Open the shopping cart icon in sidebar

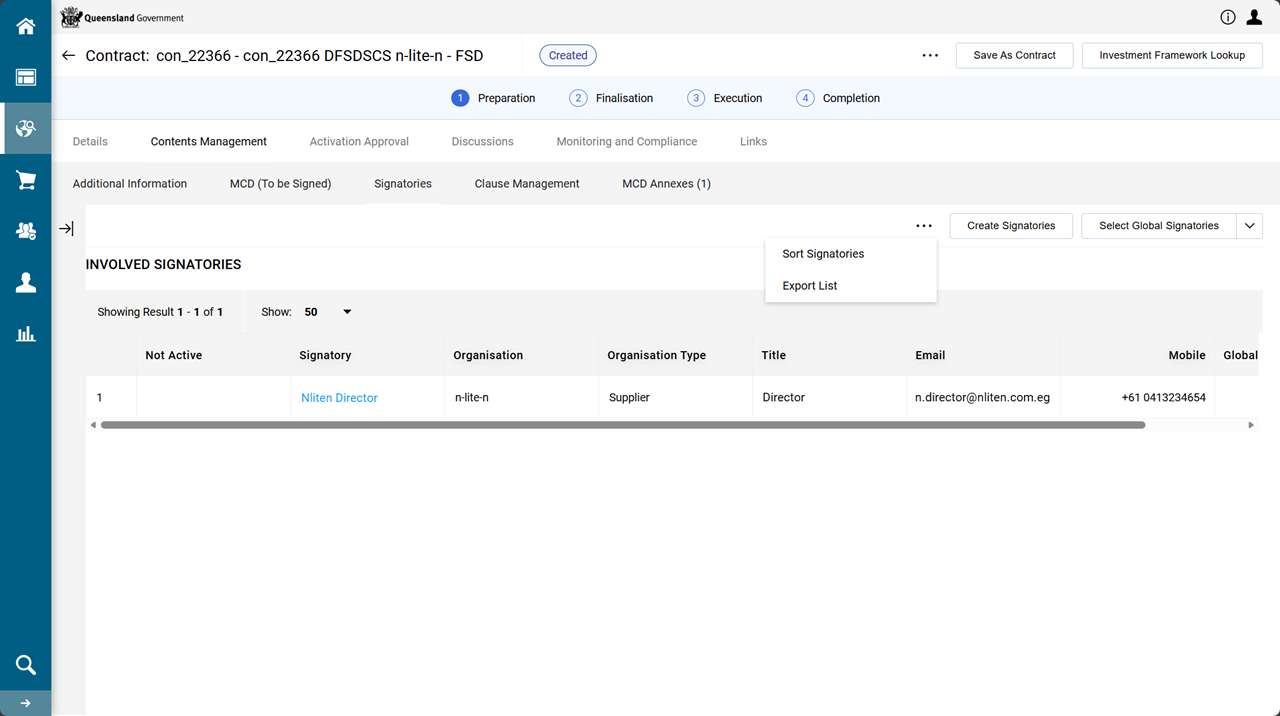tap(26, 180)
